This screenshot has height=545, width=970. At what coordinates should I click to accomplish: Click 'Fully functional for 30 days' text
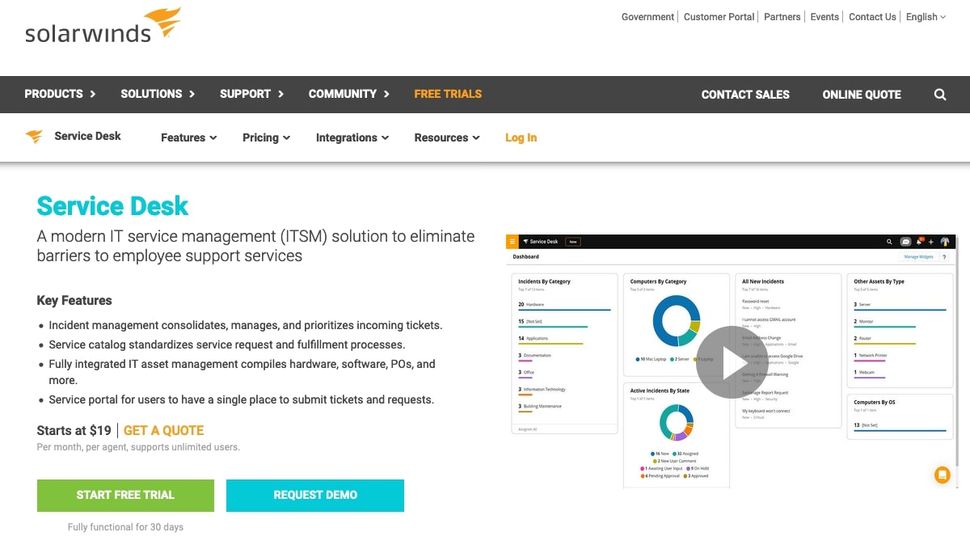pyautogui.click(x=126, y=527)
